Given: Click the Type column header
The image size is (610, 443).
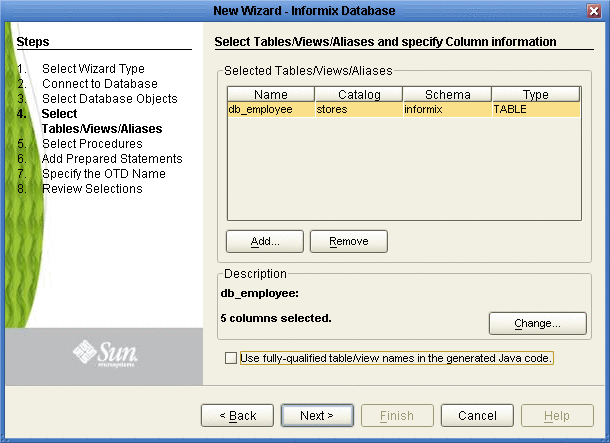Looking at the screenshot, I should point(536,95).
